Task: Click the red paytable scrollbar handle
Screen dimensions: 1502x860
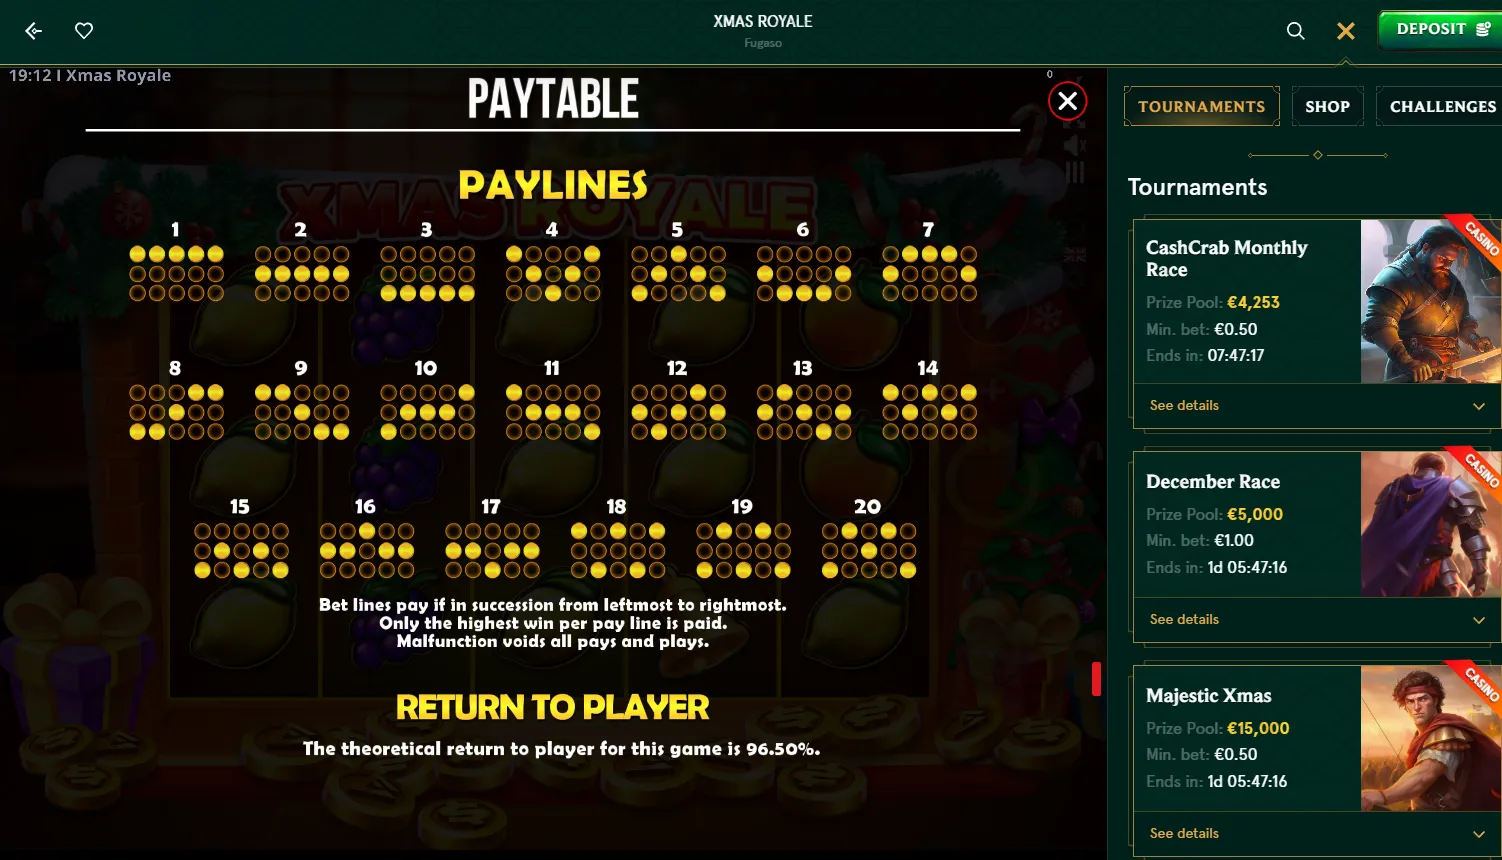Action: (x=1096, y=679)
